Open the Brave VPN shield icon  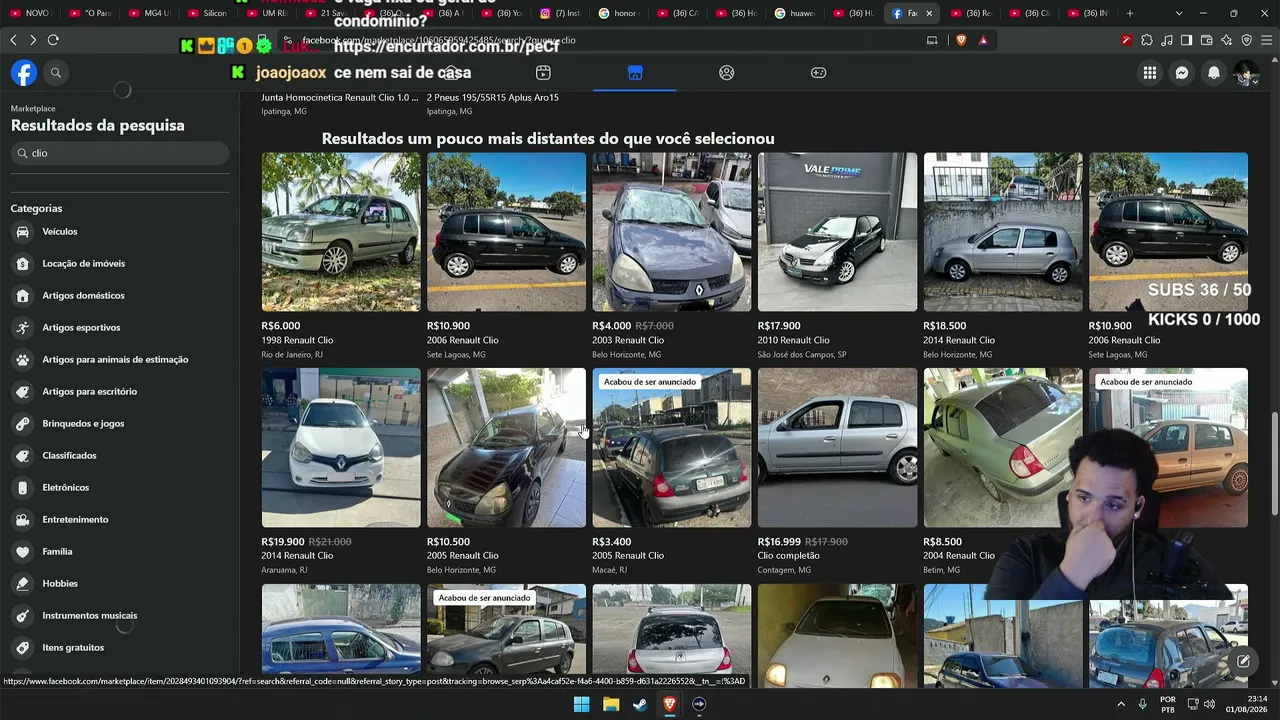(x=1246, y=40)
